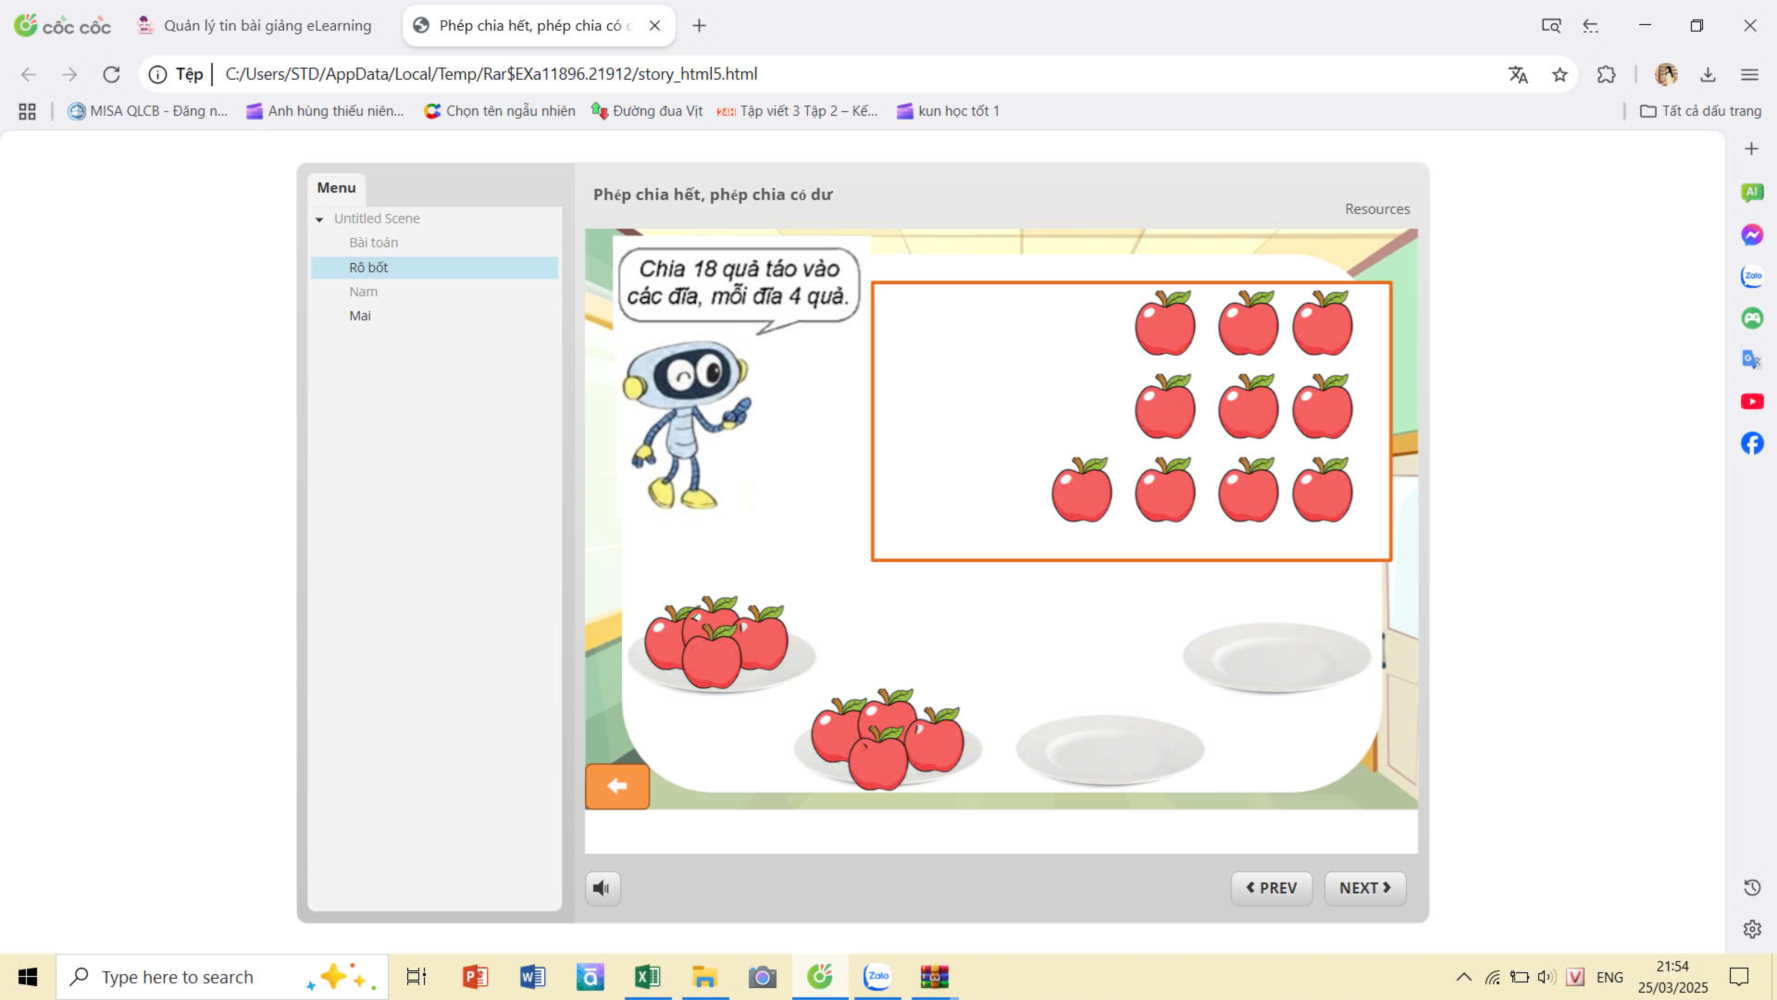Open the Mai slide in menu

click(x=360, y=316)
